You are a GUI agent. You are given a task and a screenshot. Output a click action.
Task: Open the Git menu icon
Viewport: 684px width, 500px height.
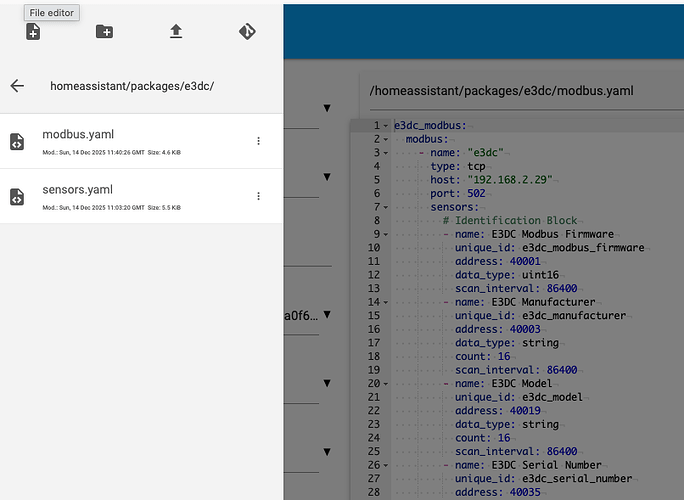click(247, 32)
